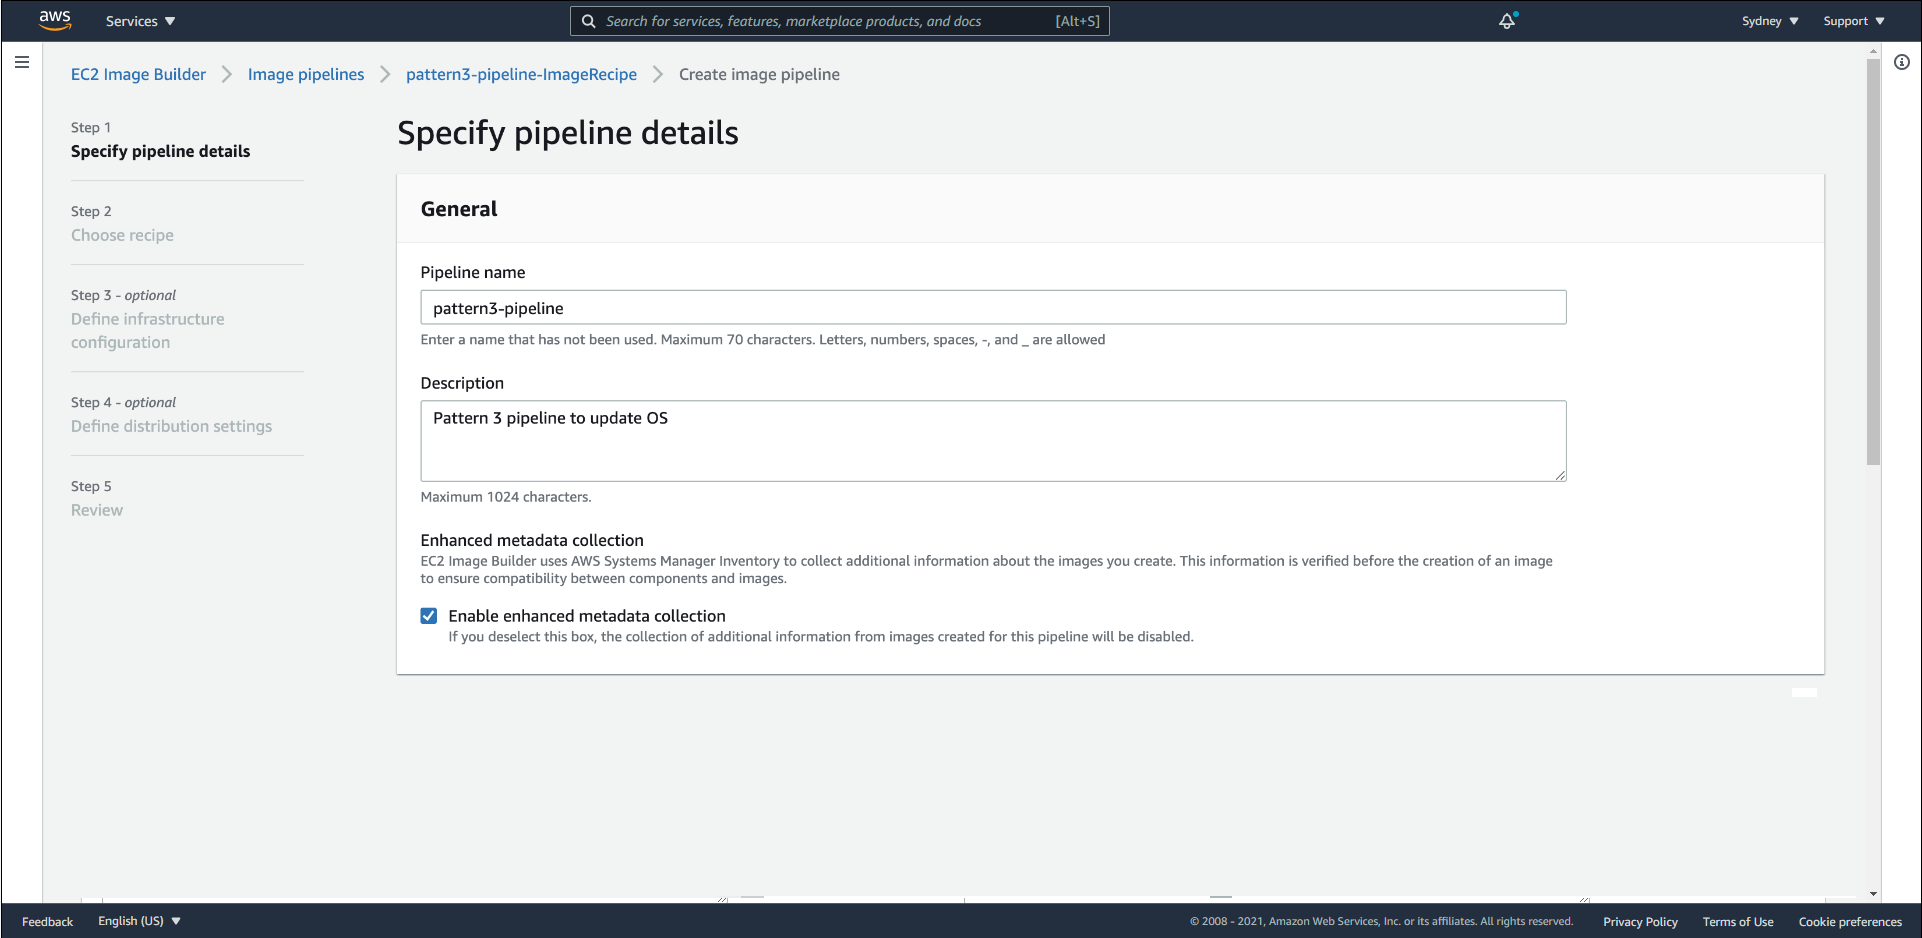Select Step 2 Choose recipe
The image size is (1922, 938).
(x=122, y=235)
